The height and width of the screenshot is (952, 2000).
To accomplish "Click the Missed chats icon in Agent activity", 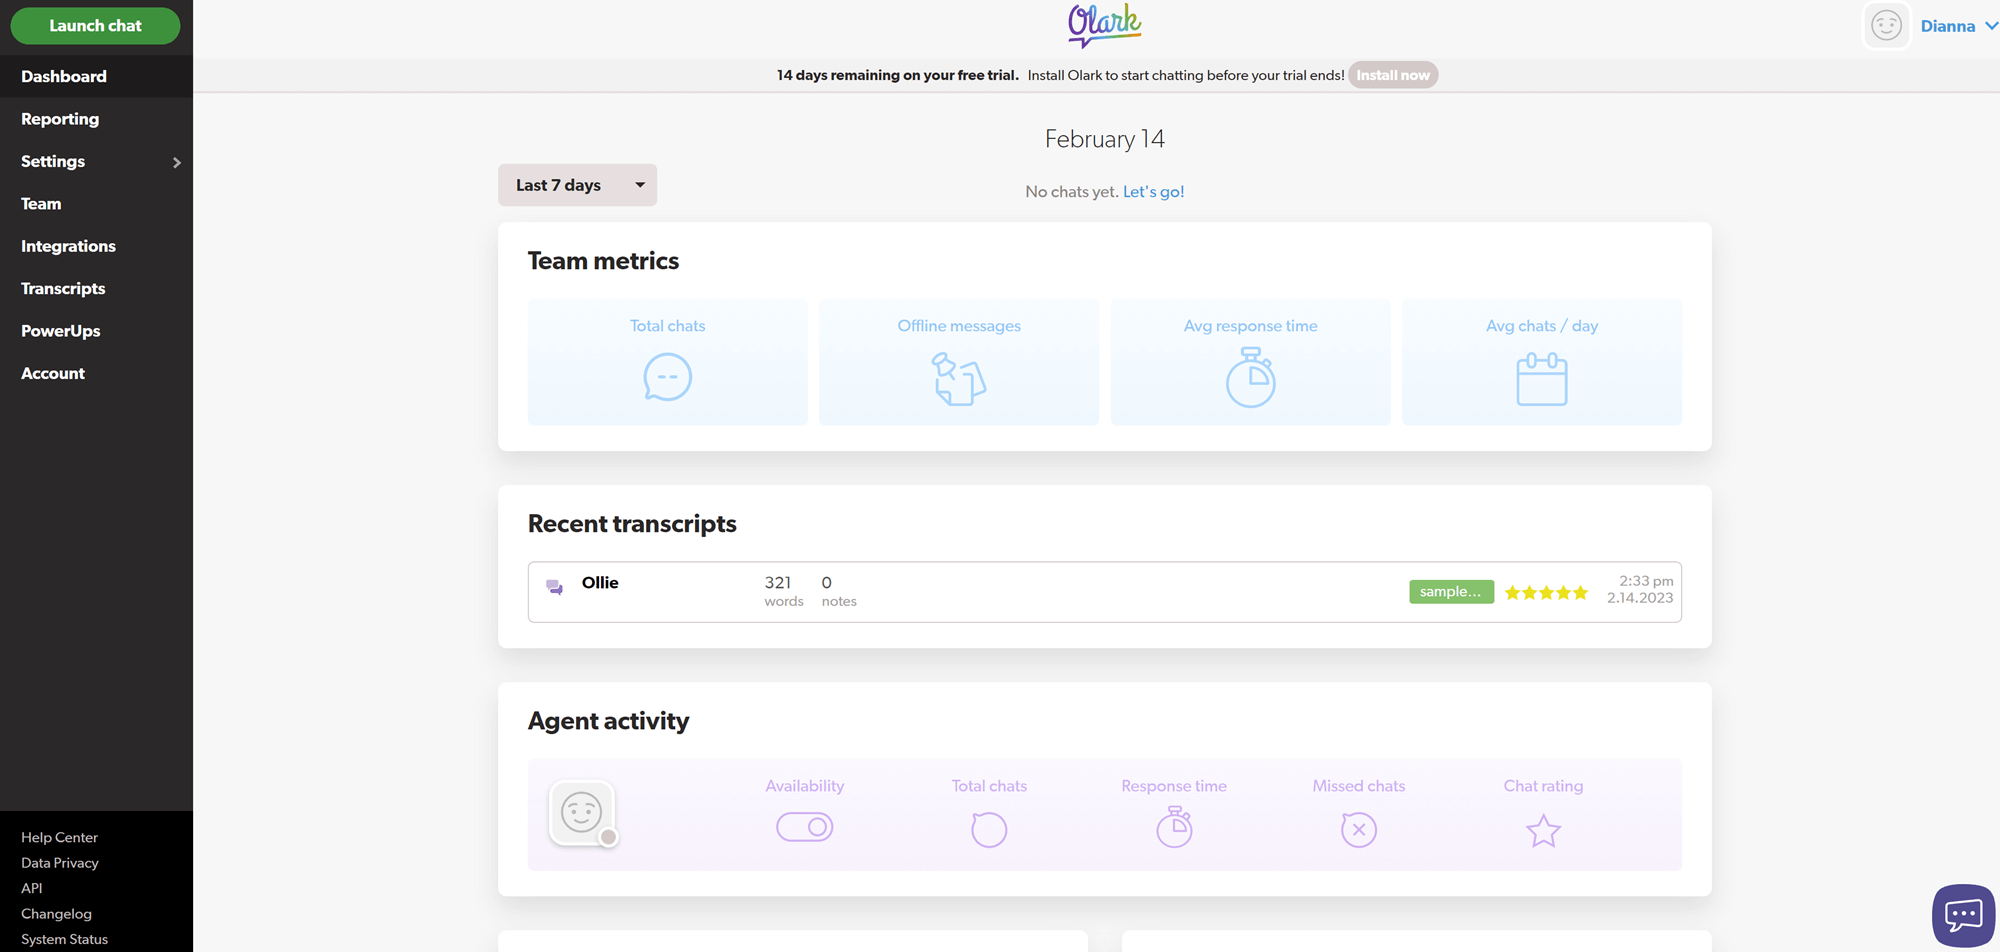I will 1358,829.
